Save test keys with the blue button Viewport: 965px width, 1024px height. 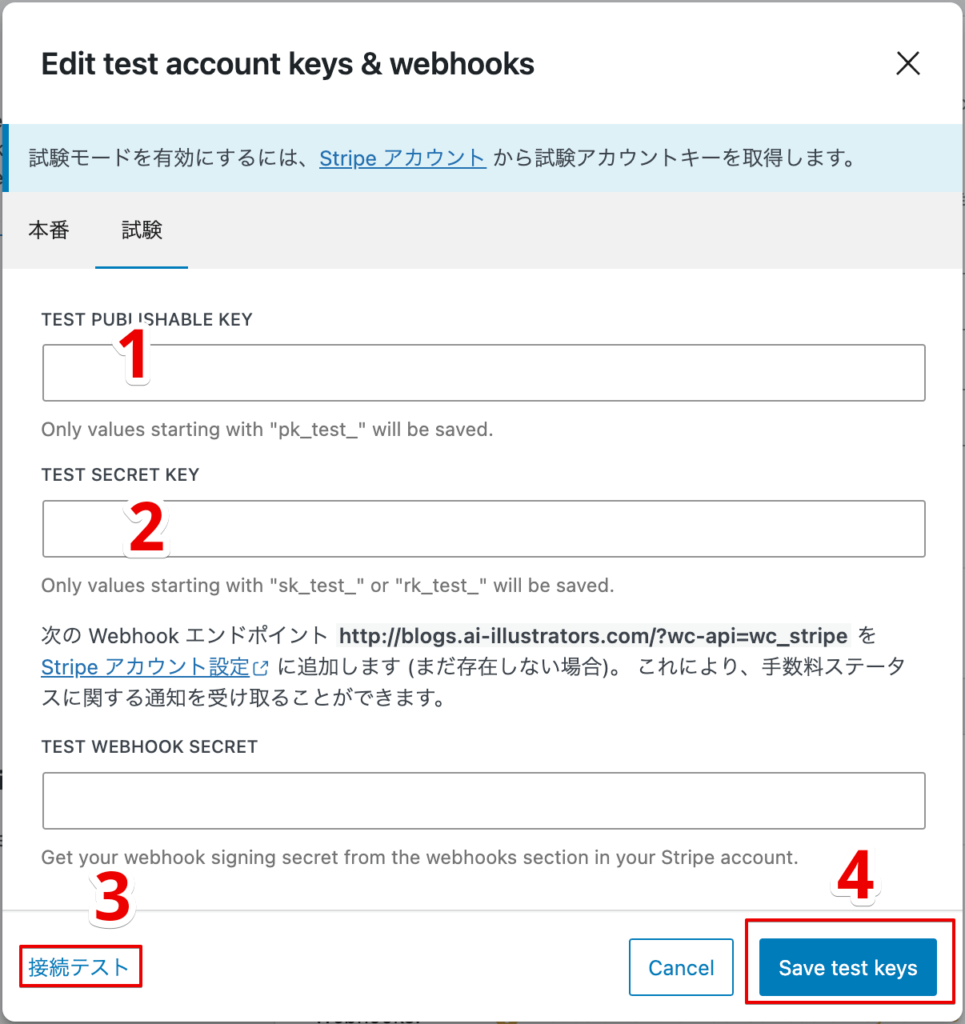(847, 967)
